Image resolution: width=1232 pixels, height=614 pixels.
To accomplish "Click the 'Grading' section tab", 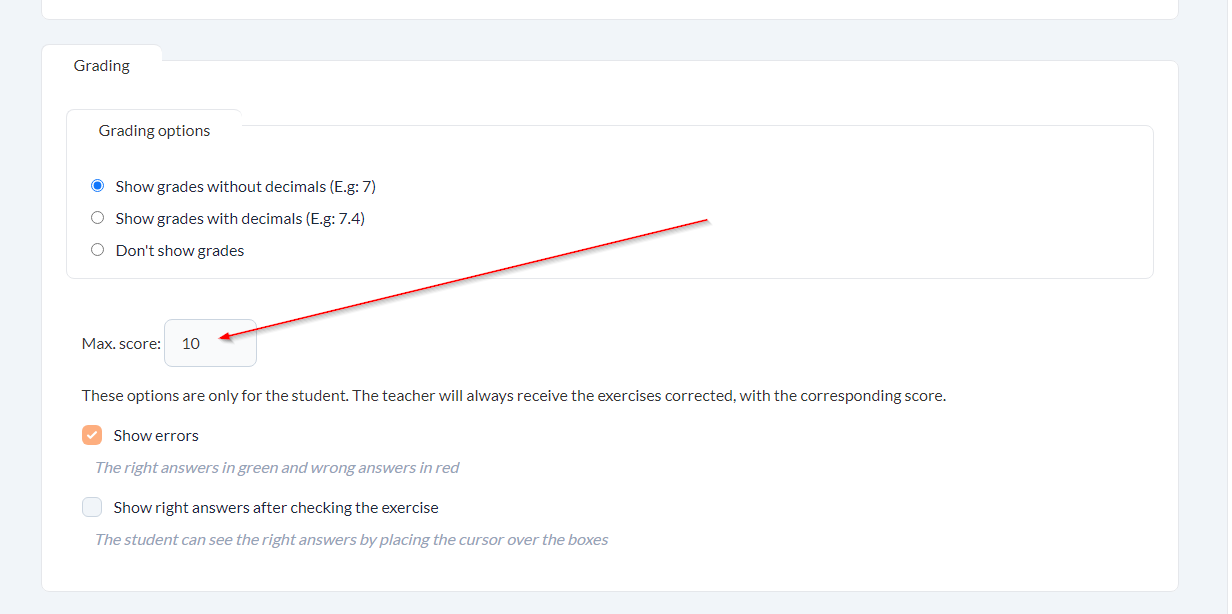I will (x=102, y=66).
